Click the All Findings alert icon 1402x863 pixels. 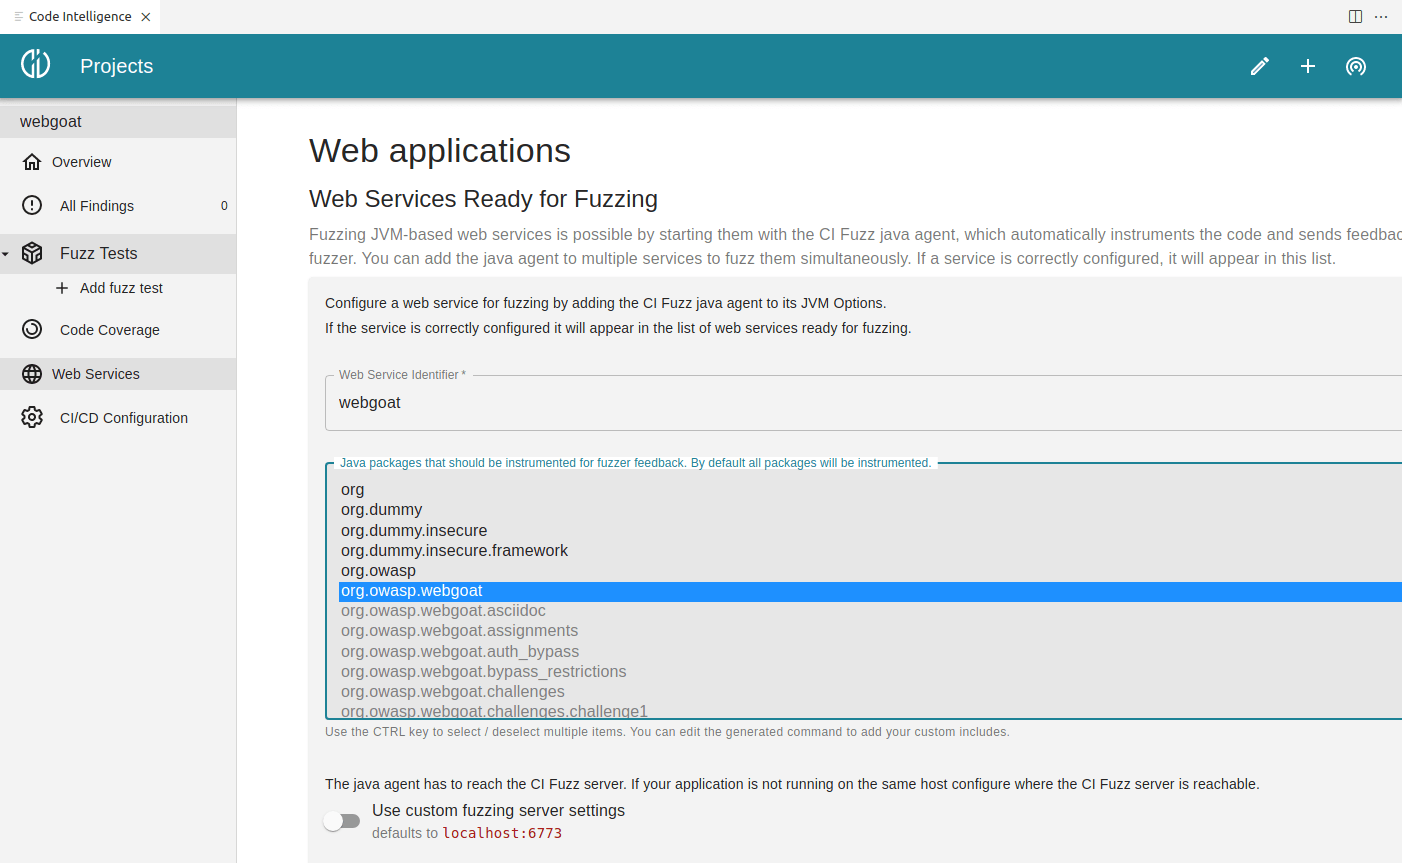tap(32, 205)
